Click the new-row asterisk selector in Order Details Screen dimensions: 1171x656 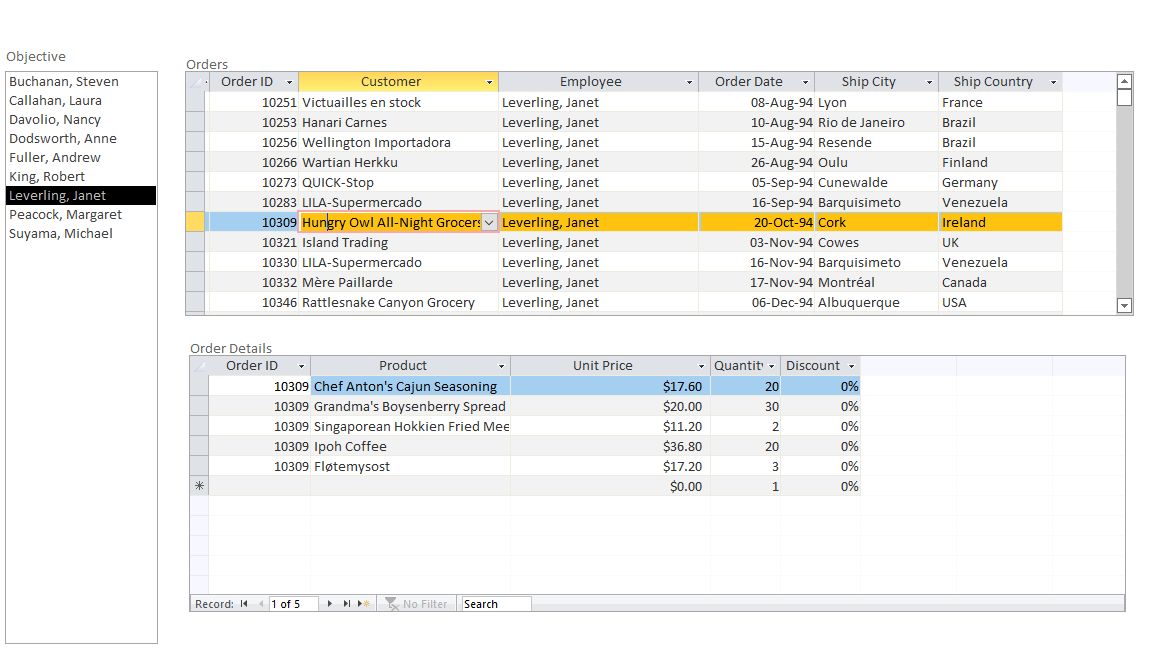point(199,486)
